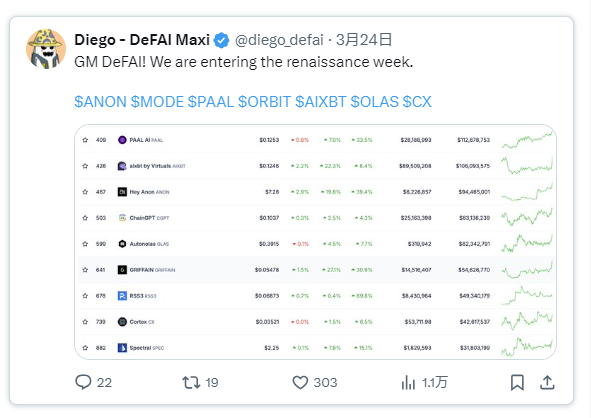This screenshot has height=418, width=591.
Task: Click the $CX cashtag
Action: click(417, 102)
